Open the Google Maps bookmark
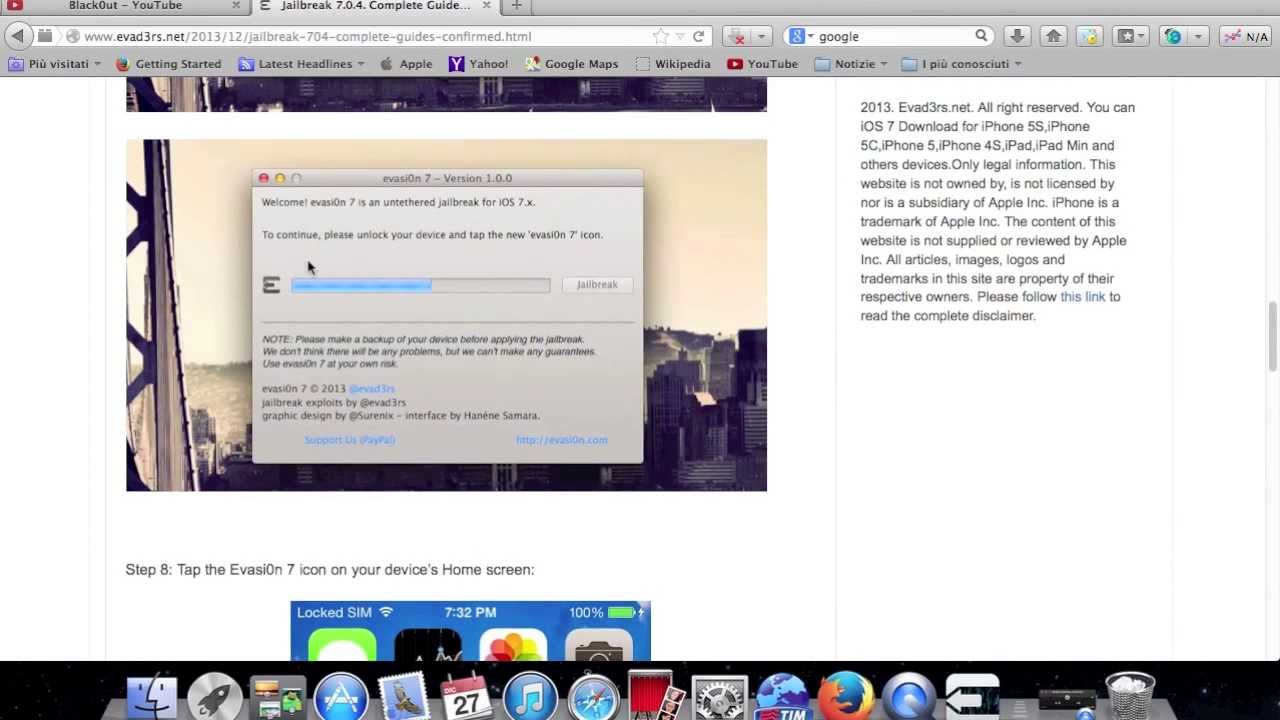Screen dimensions: 1280x720 (571, 64)
